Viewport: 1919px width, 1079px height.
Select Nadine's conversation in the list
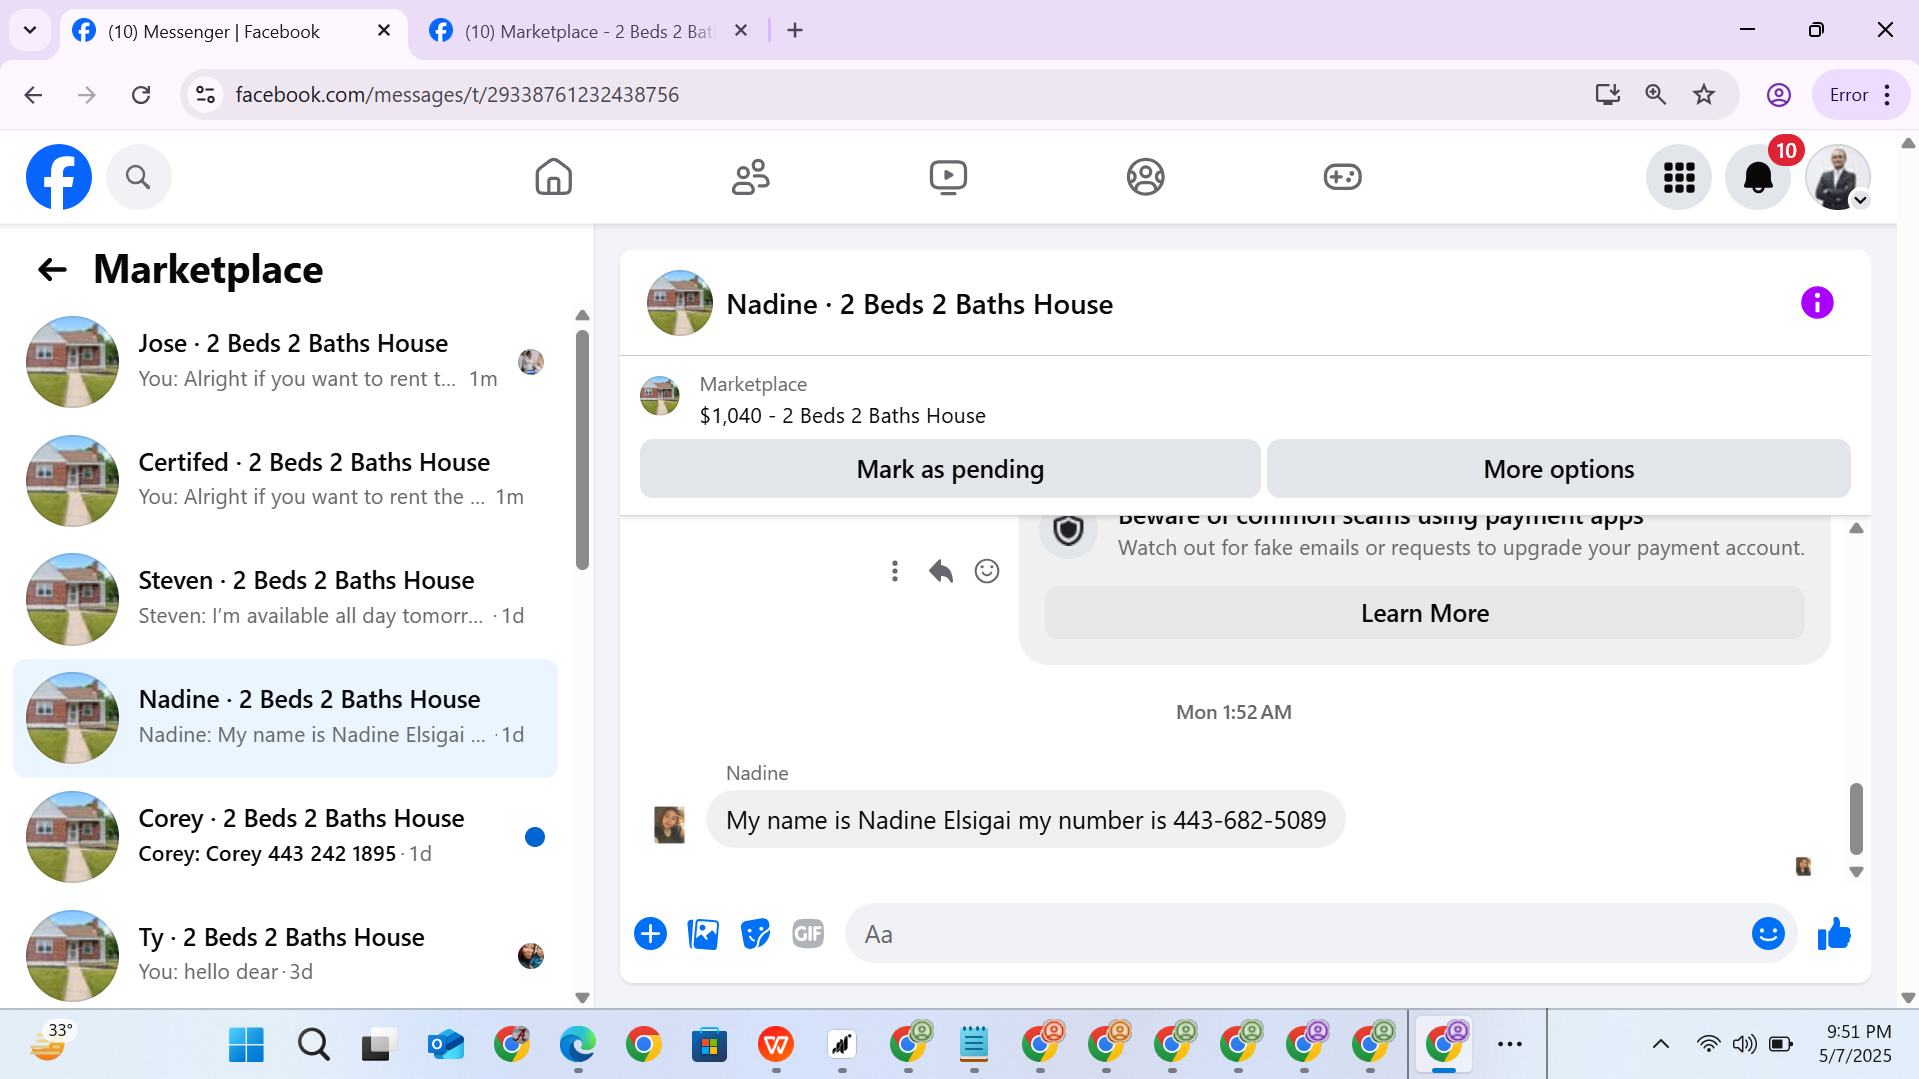coord(285,718)
